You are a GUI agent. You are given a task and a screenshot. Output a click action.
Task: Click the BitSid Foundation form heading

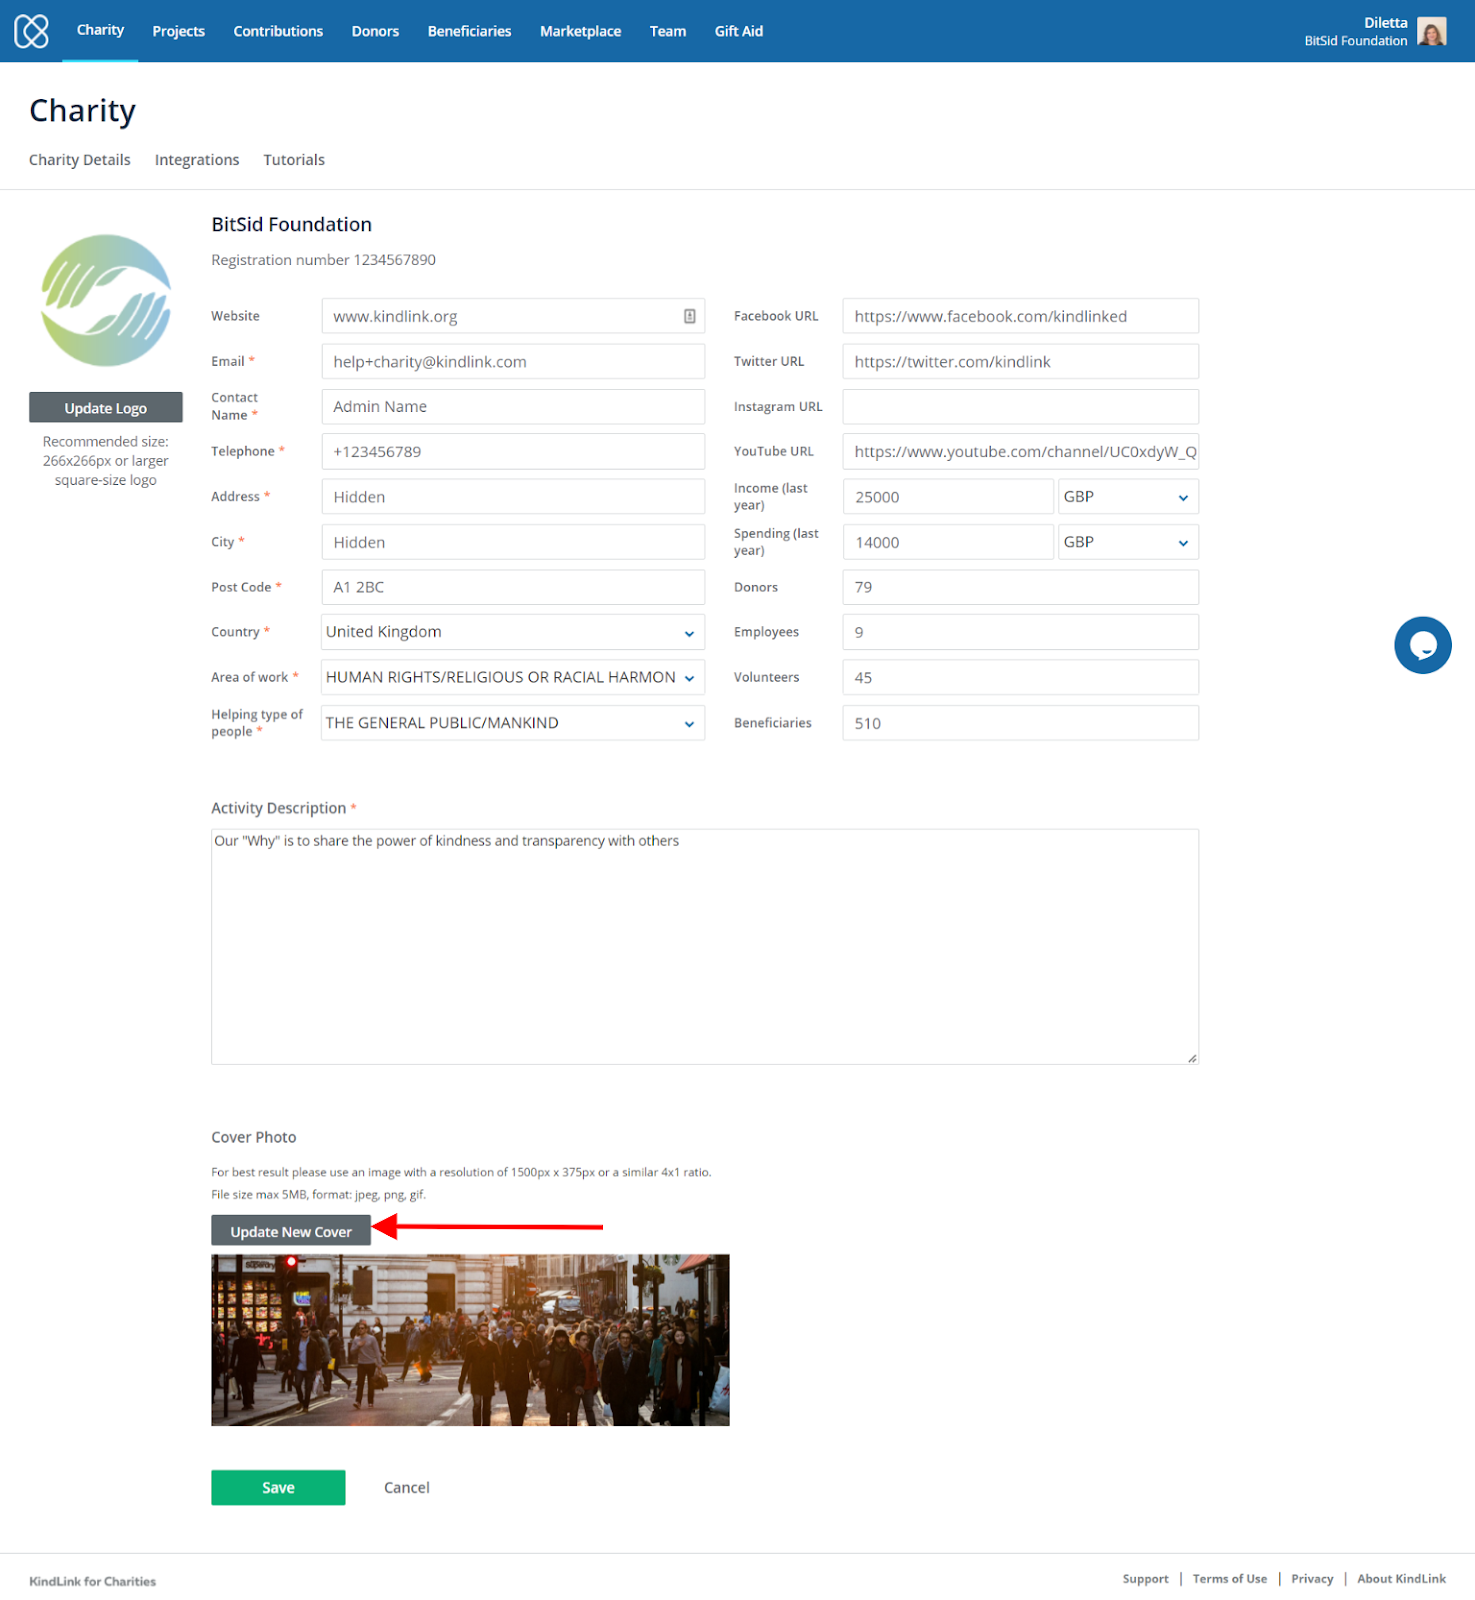click(291, 224)
